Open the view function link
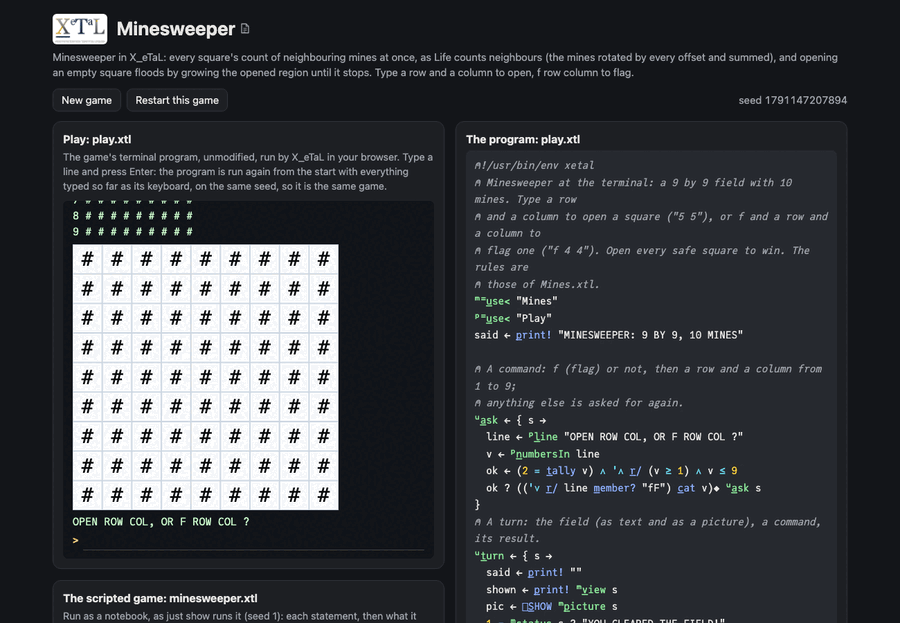Screen dimensions: 900x623 tap(593, 590)
